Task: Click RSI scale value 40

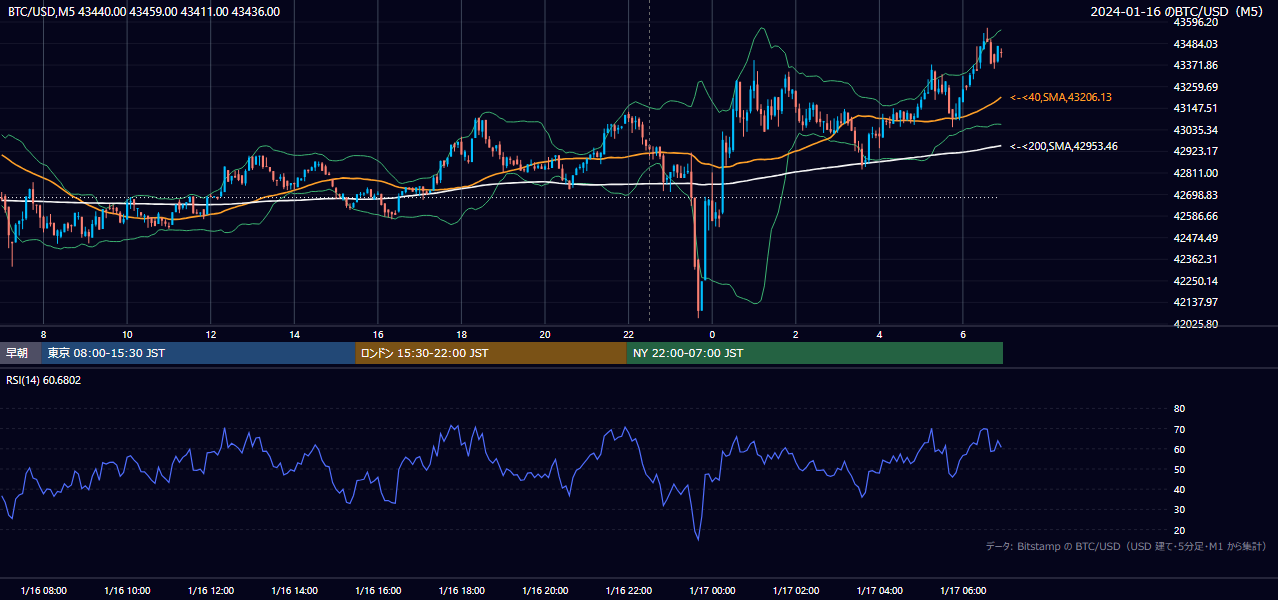Action: 1179,490
